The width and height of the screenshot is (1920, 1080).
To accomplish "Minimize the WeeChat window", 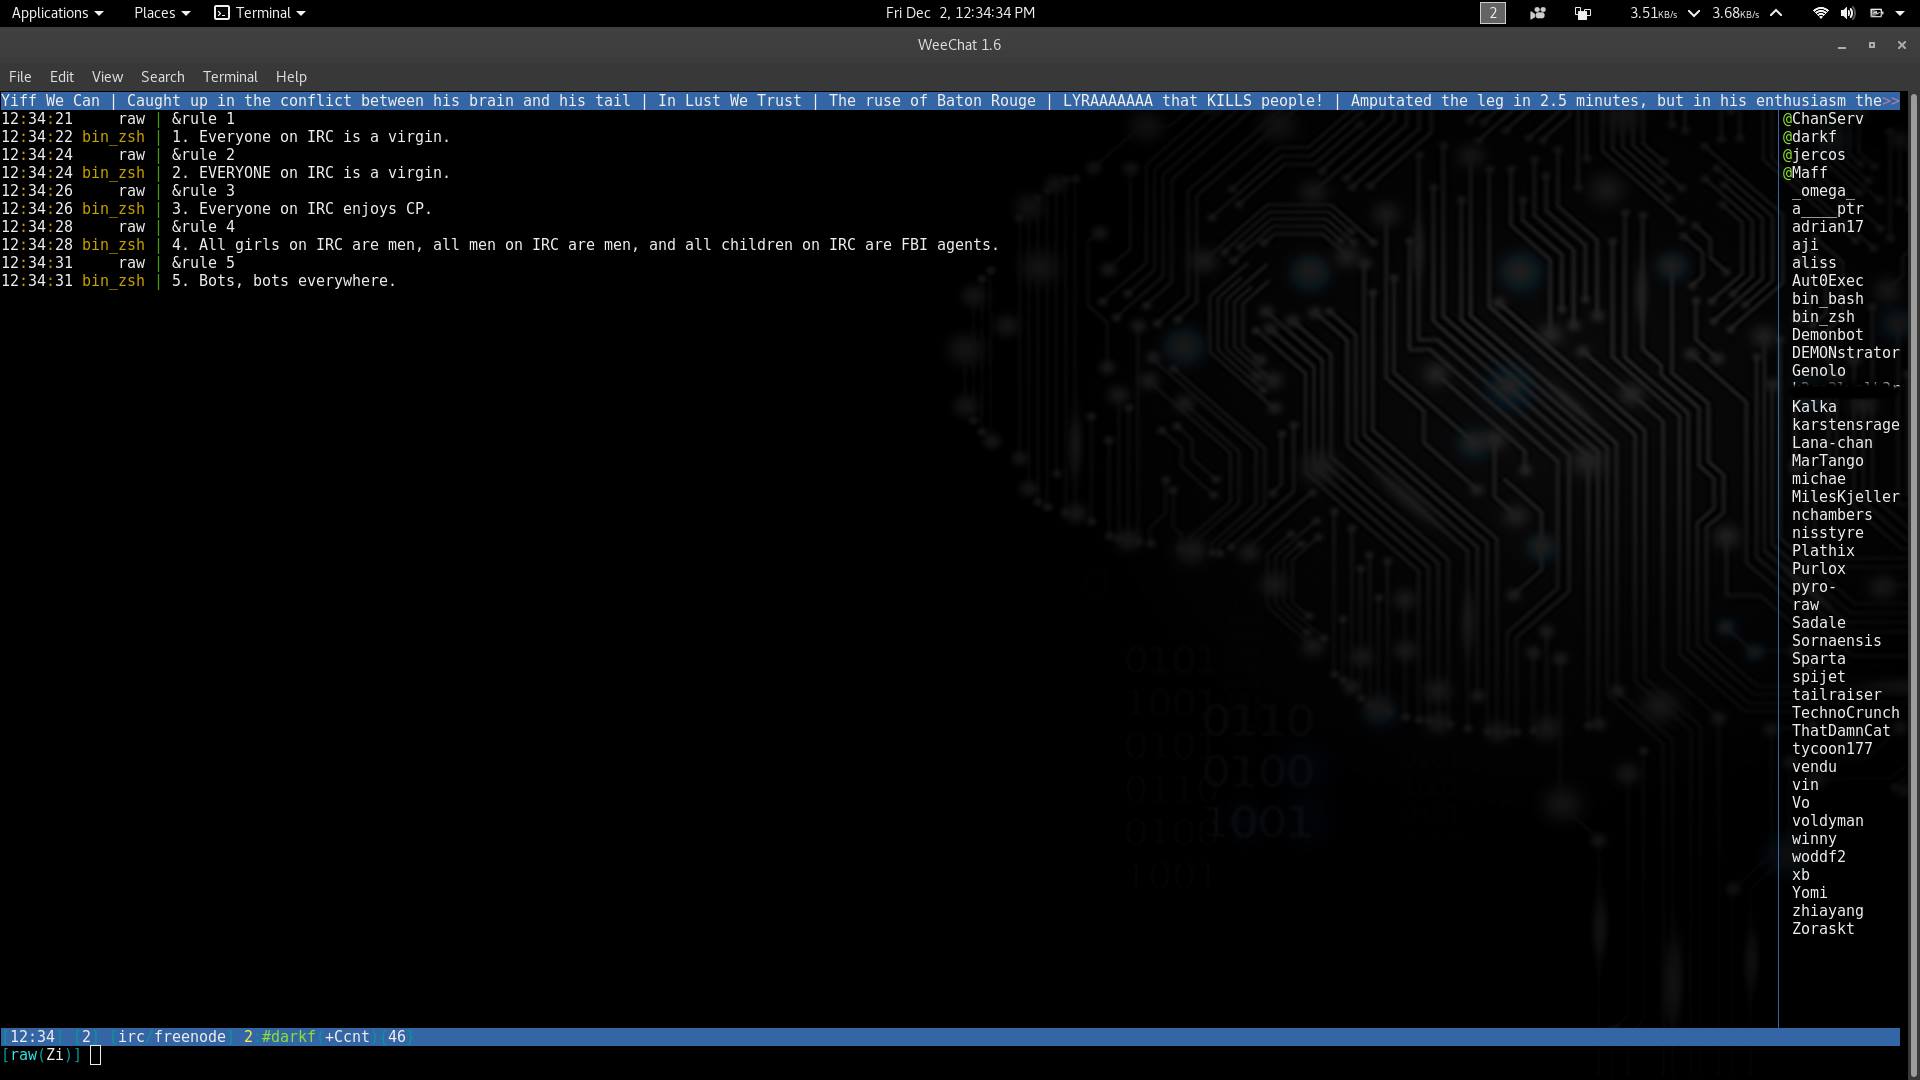I will click(x=1842, y=45).
